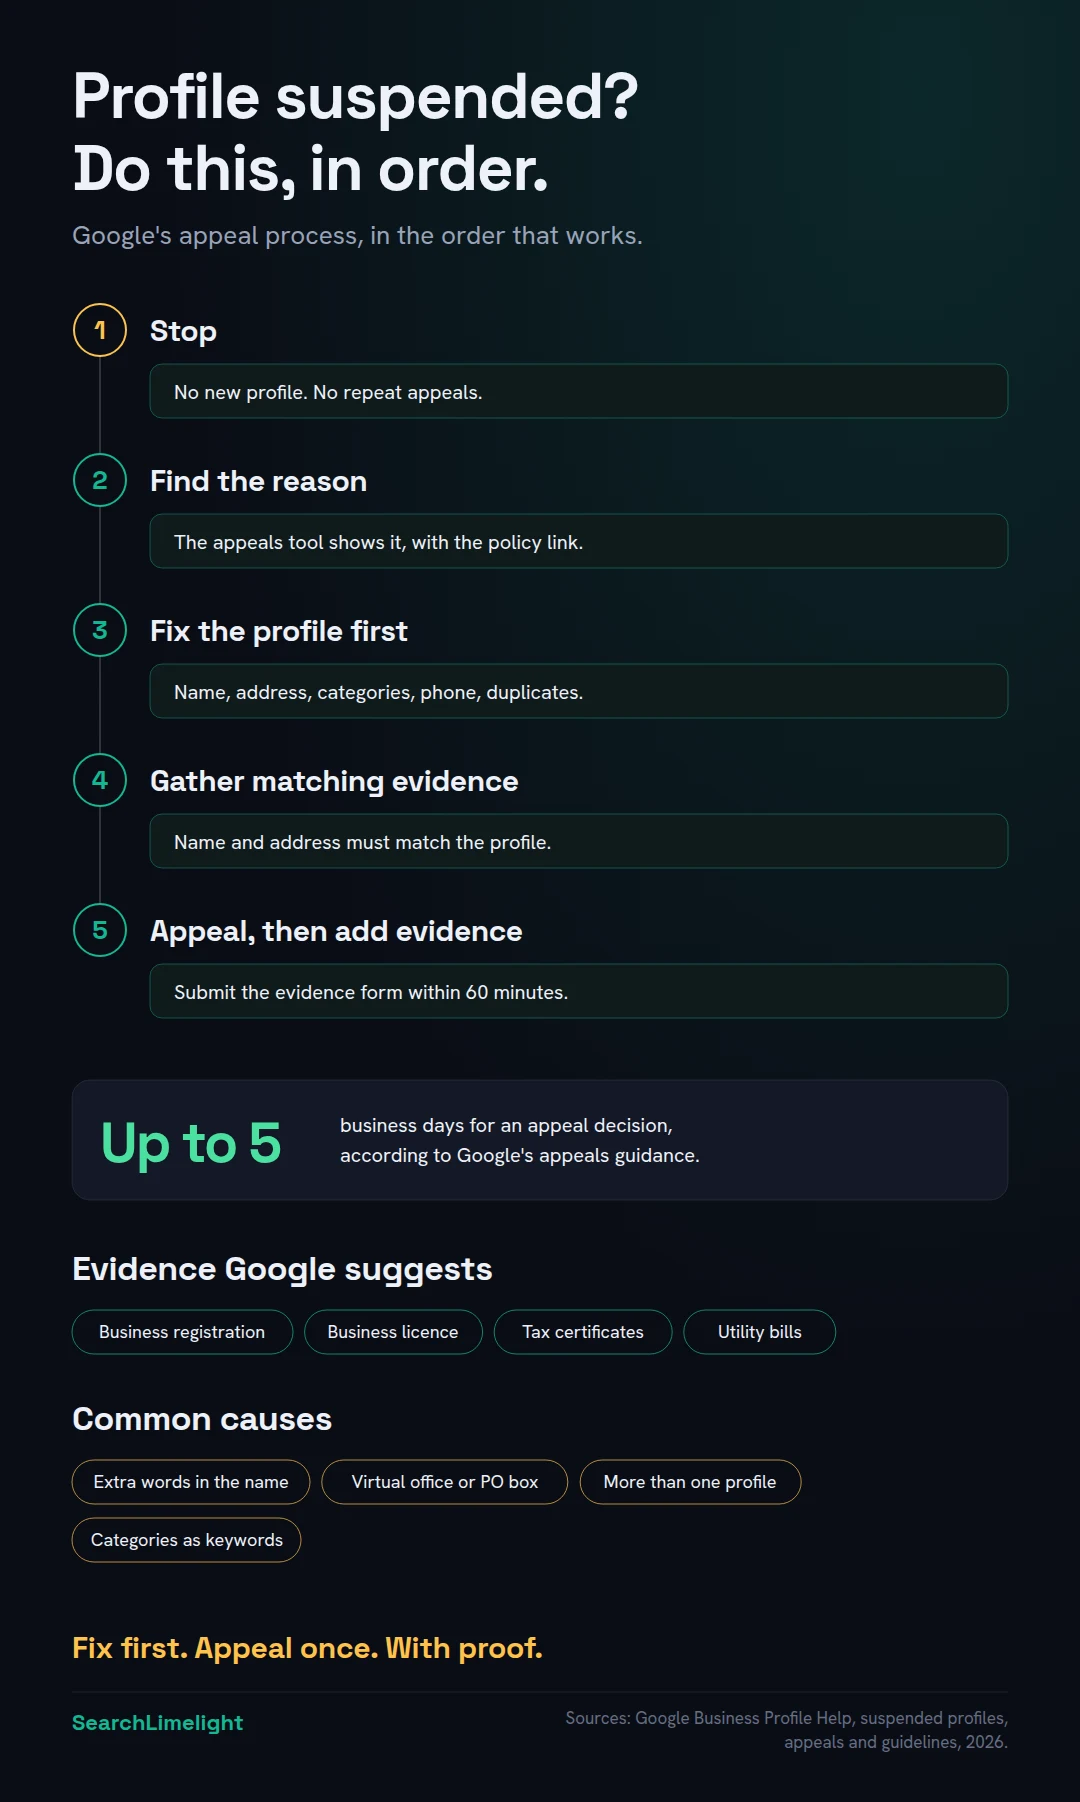Select the appeals tool policy link box
The width and height of the screenshot is (1080, 1802).
(579, 541)
